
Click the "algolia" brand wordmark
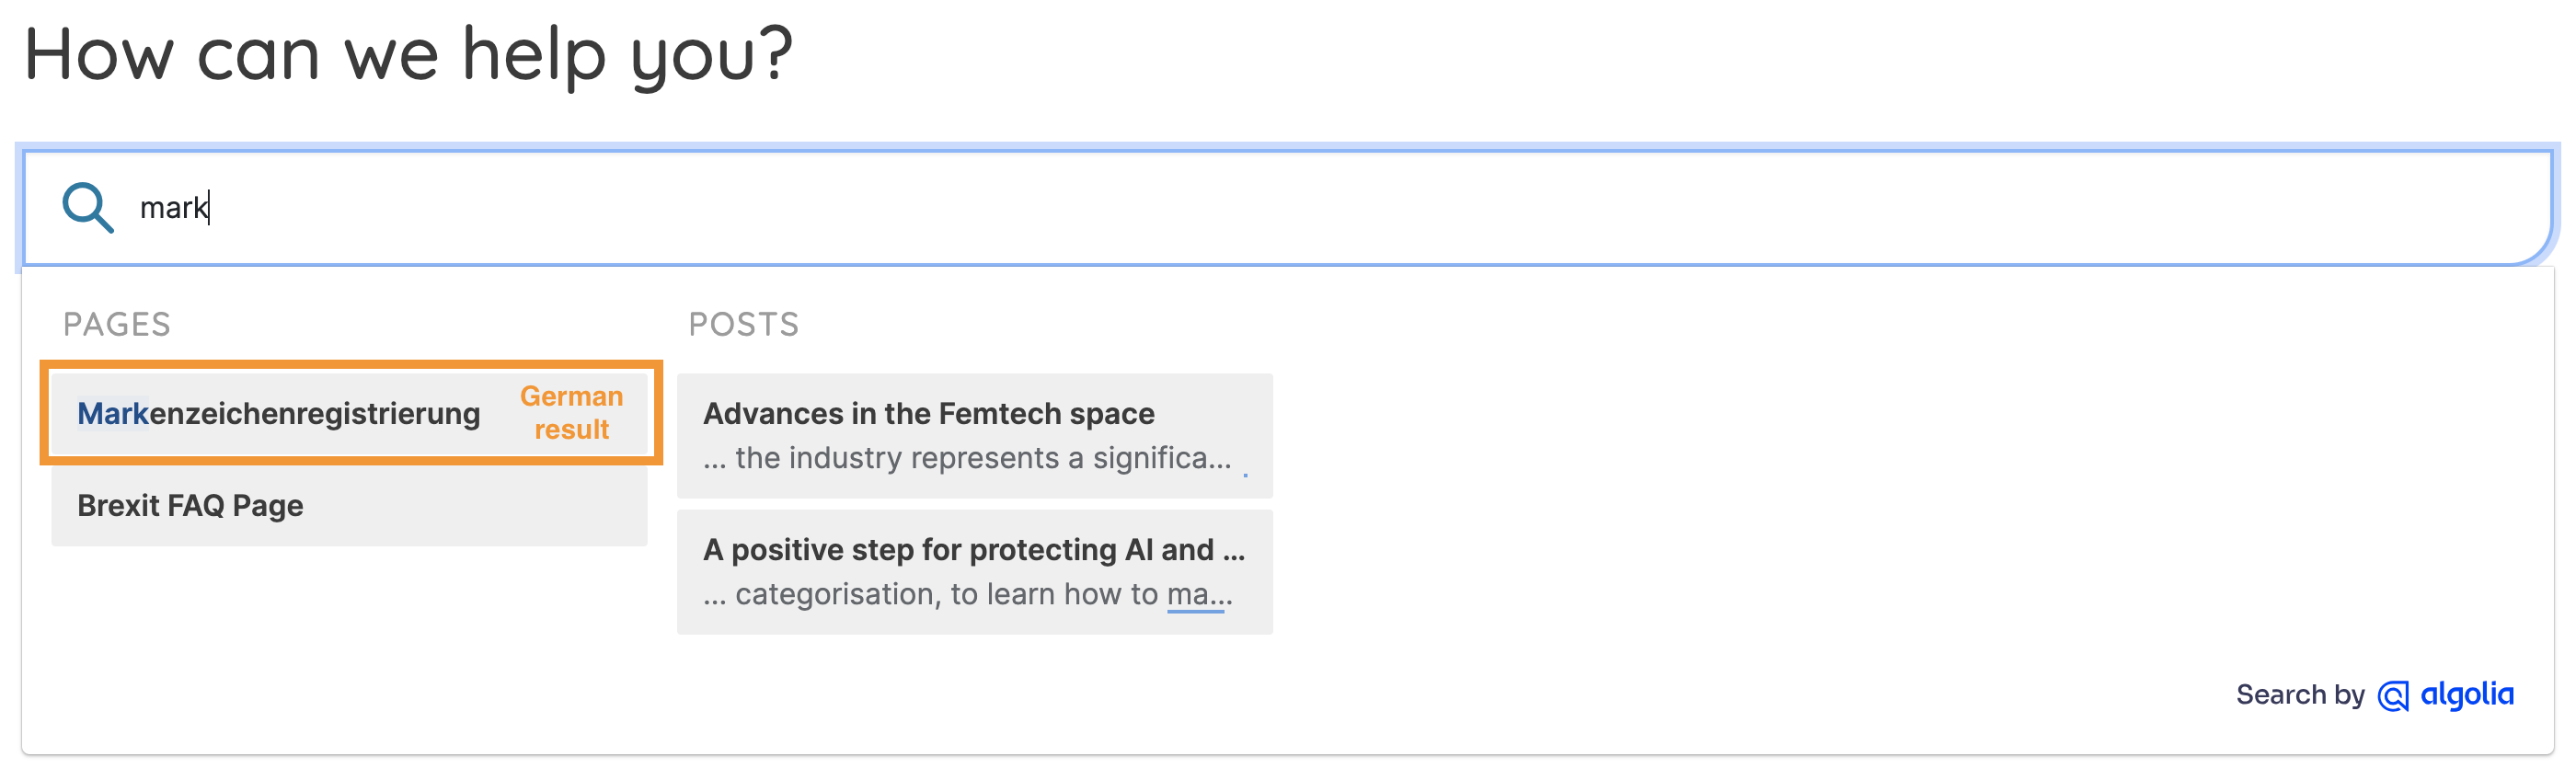coord(2467,695)
